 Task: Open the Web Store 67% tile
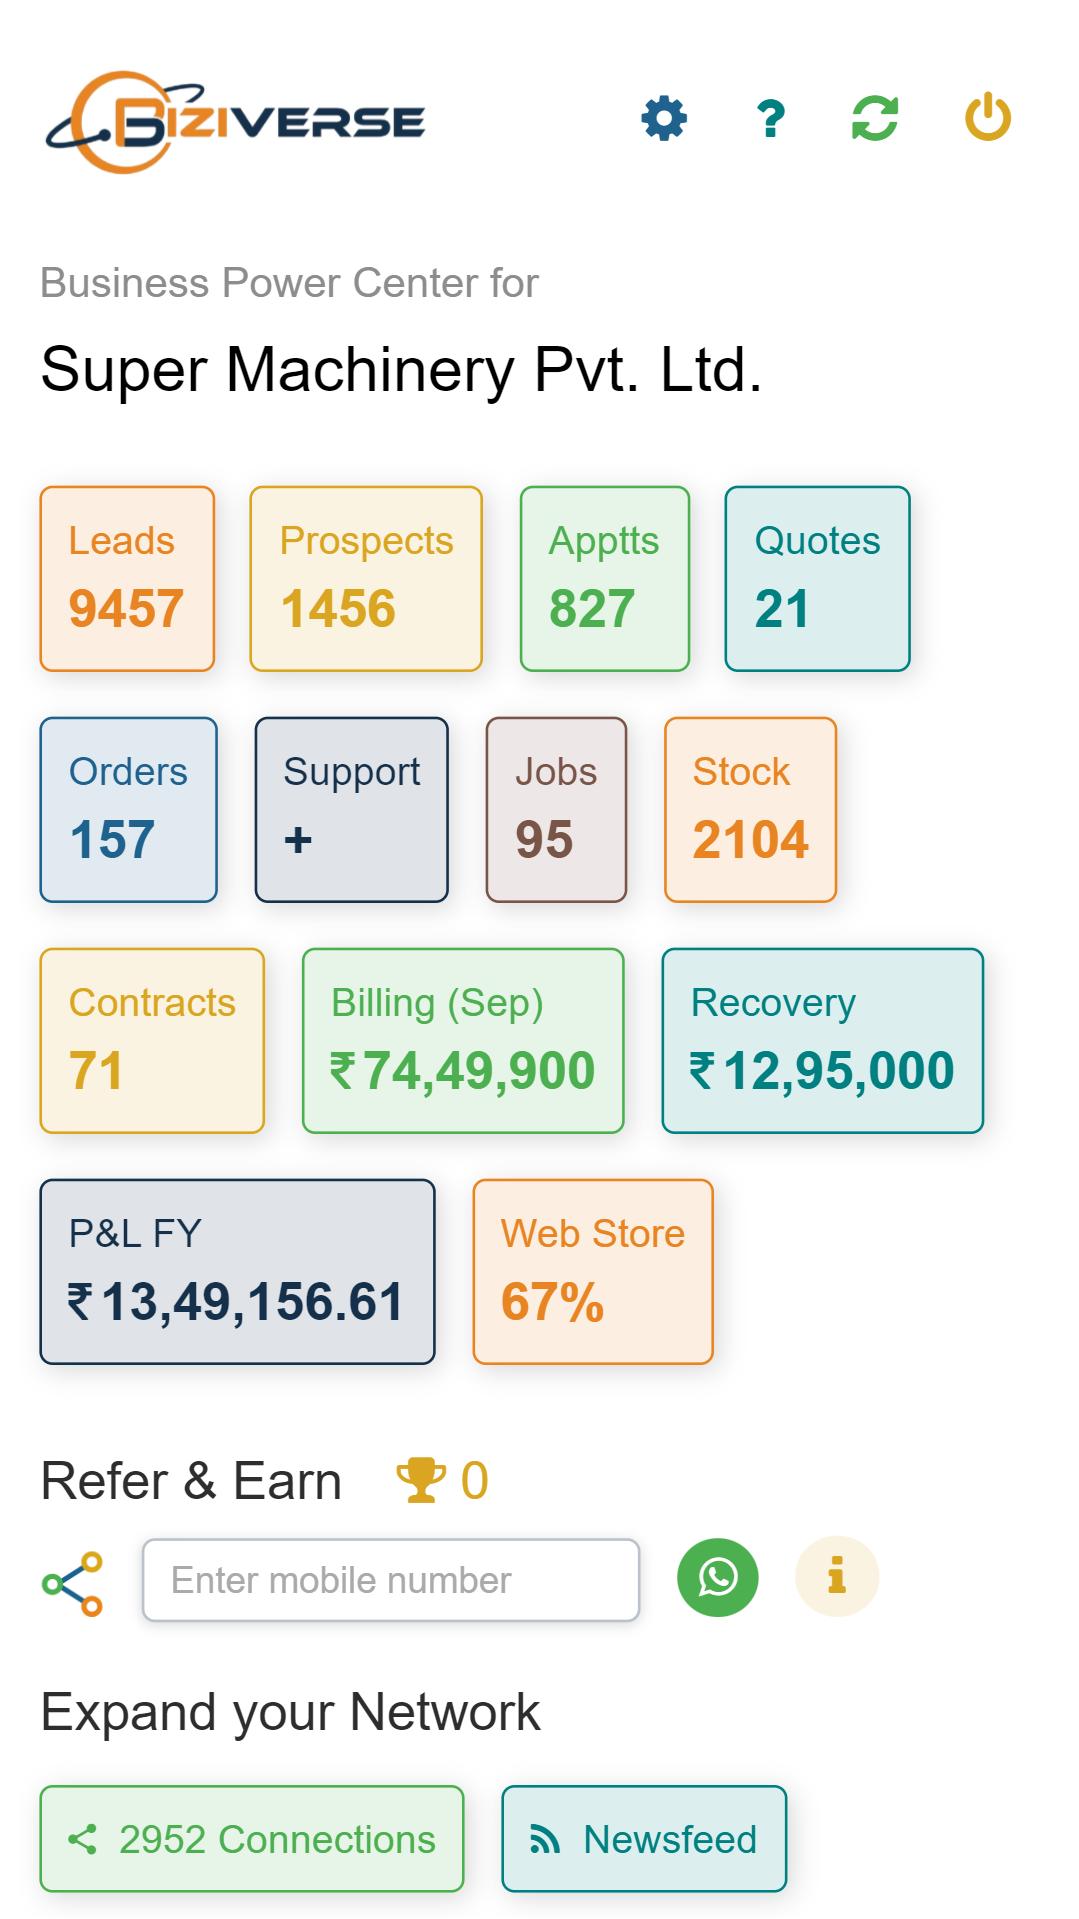point(593,1272)
